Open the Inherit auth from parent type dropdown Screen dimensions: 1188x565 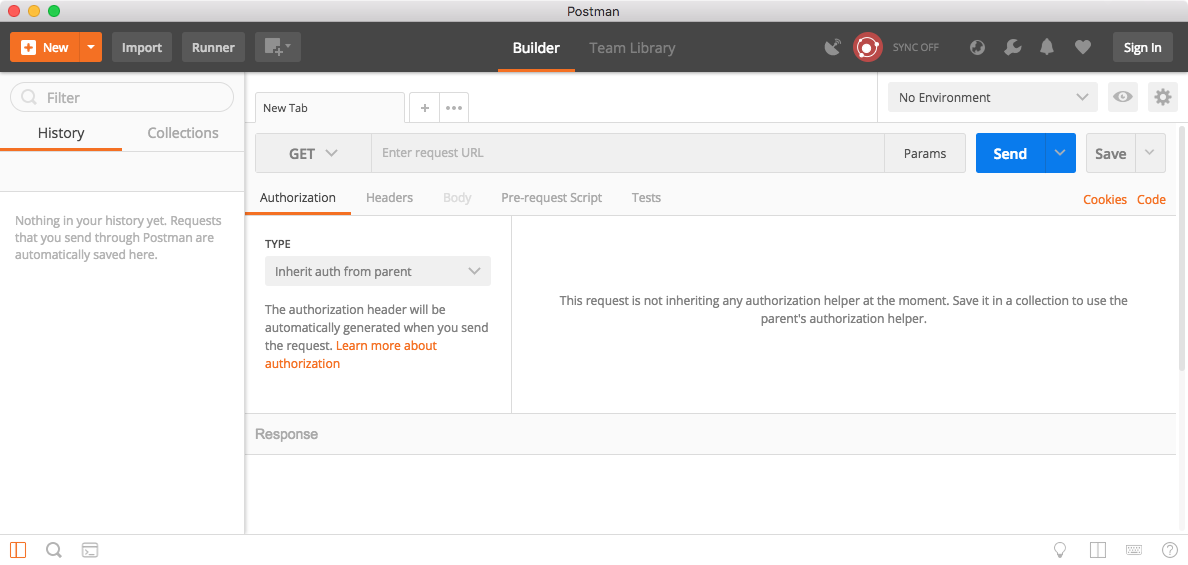click(378, 271)
